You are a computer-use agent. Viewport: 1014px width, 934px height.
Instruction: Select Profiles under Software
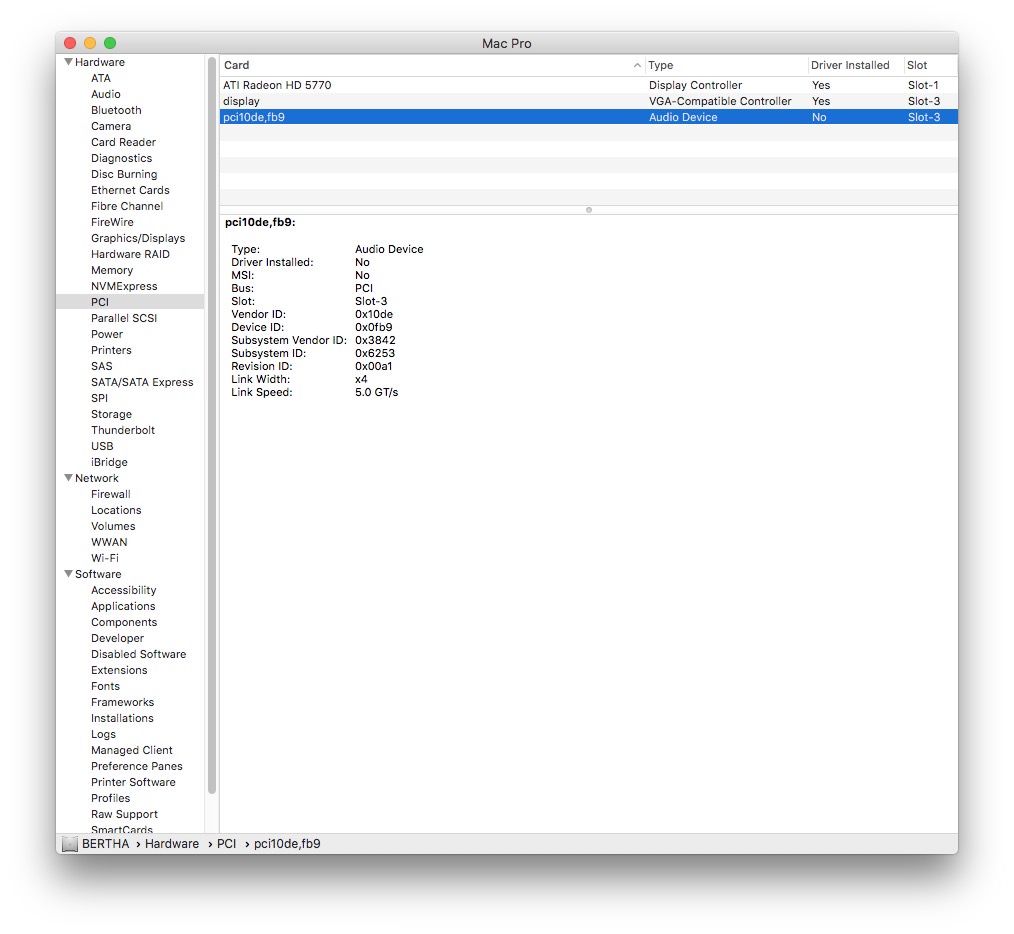click(111, 798)
